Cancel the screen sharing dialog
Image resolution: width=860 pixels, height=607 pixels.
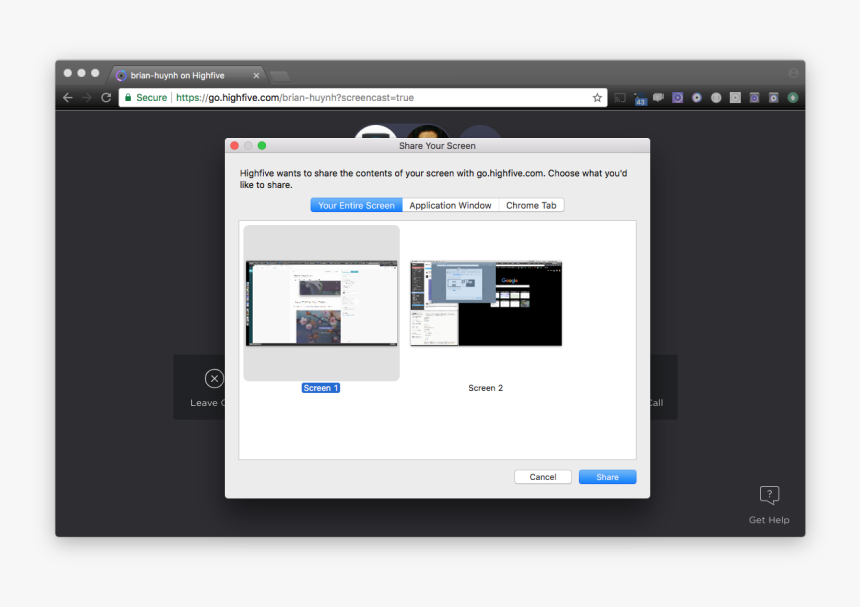(x=543, y=476)
